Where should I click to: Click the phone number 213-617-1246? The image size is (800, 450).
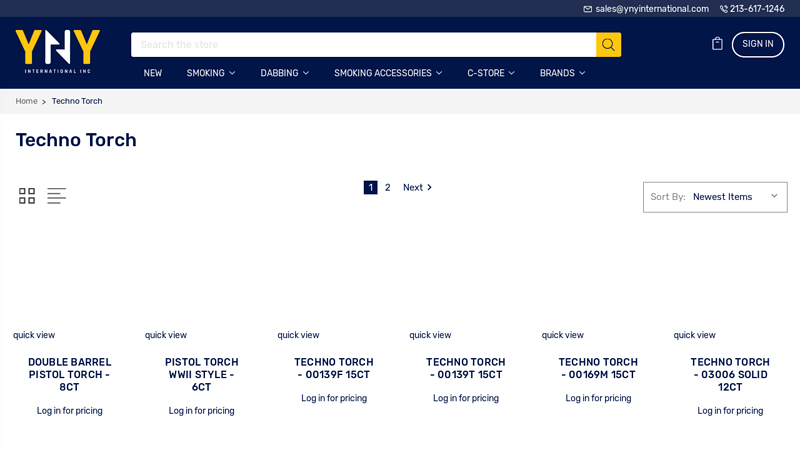(757, 9)
